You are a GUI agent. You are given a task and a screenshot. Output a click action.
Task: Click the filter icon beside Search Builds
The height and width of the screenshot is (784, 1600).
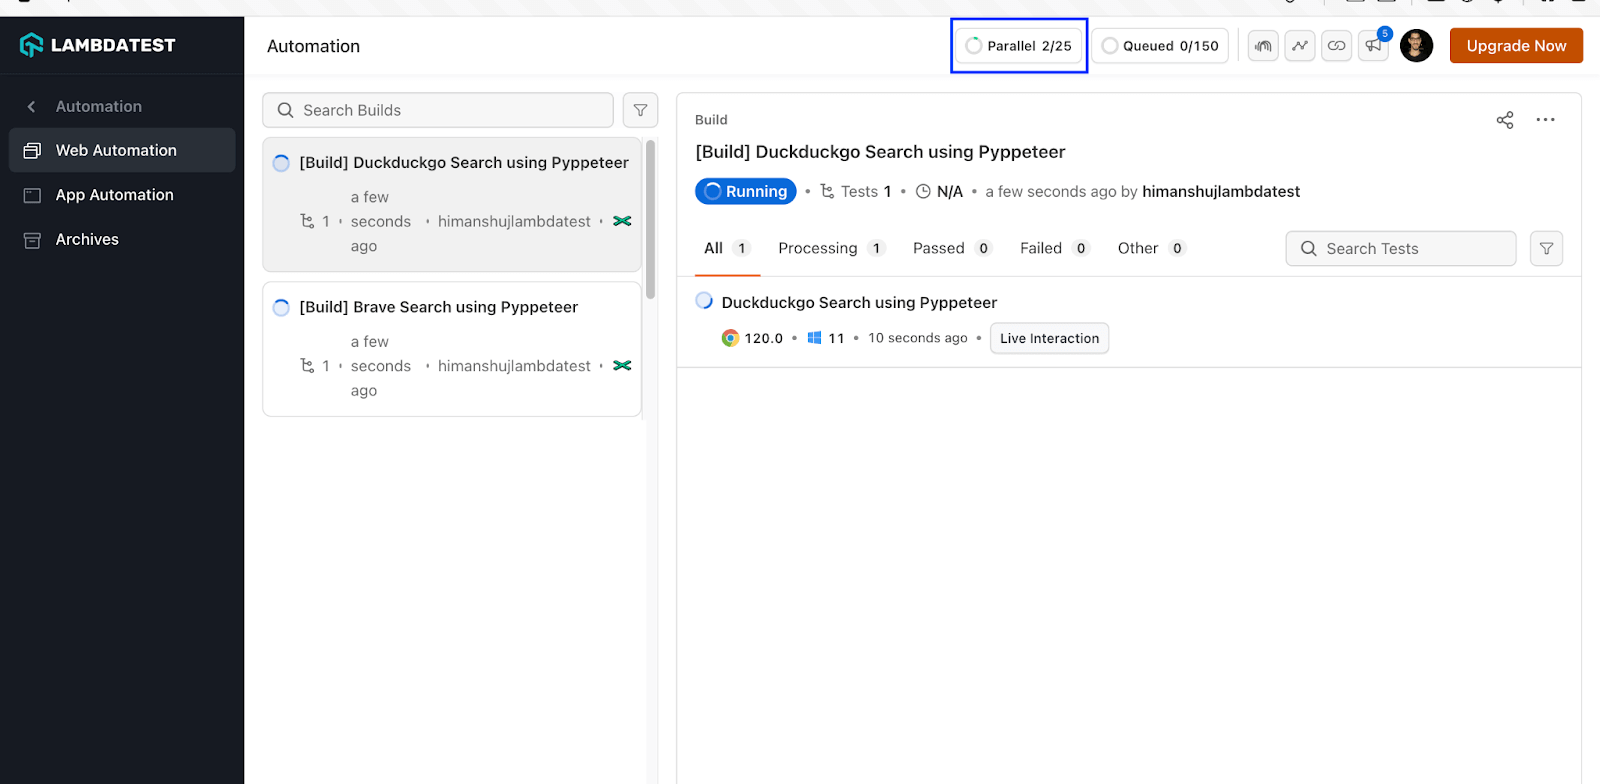tap(640, 110)
